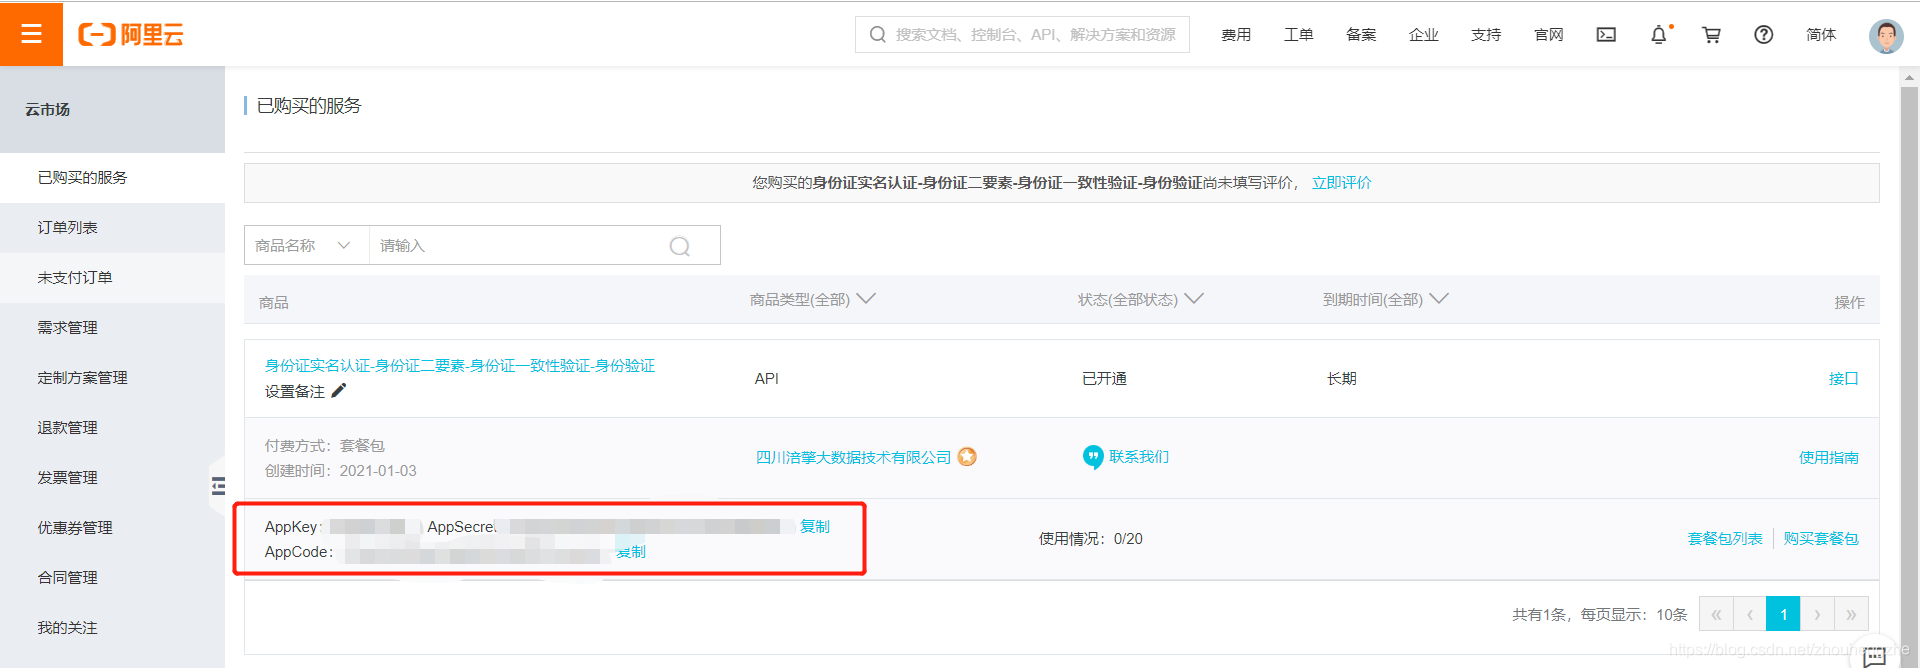The image size is (1920, 668).
Task: Open the Cloud Shell terminal icon
Action: [x=1606, y=35]
